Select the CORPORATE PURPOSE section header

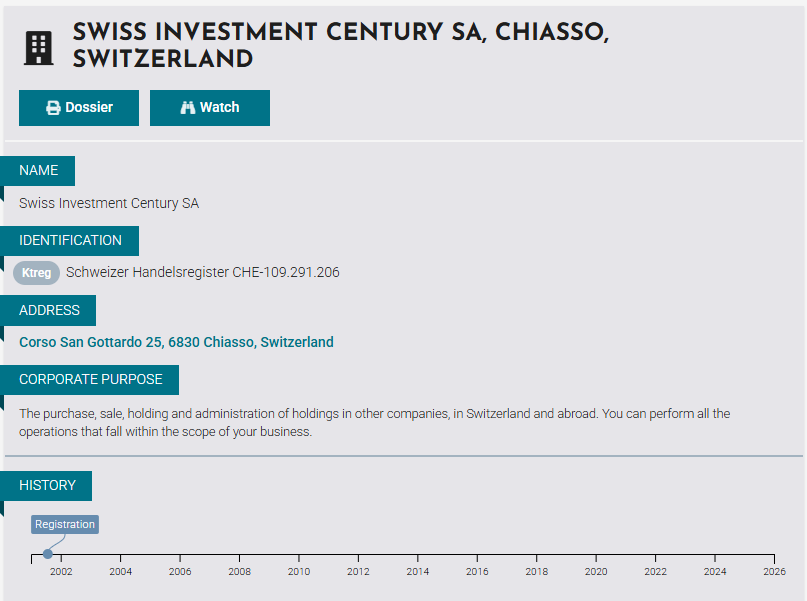click(x=90, y=380)
